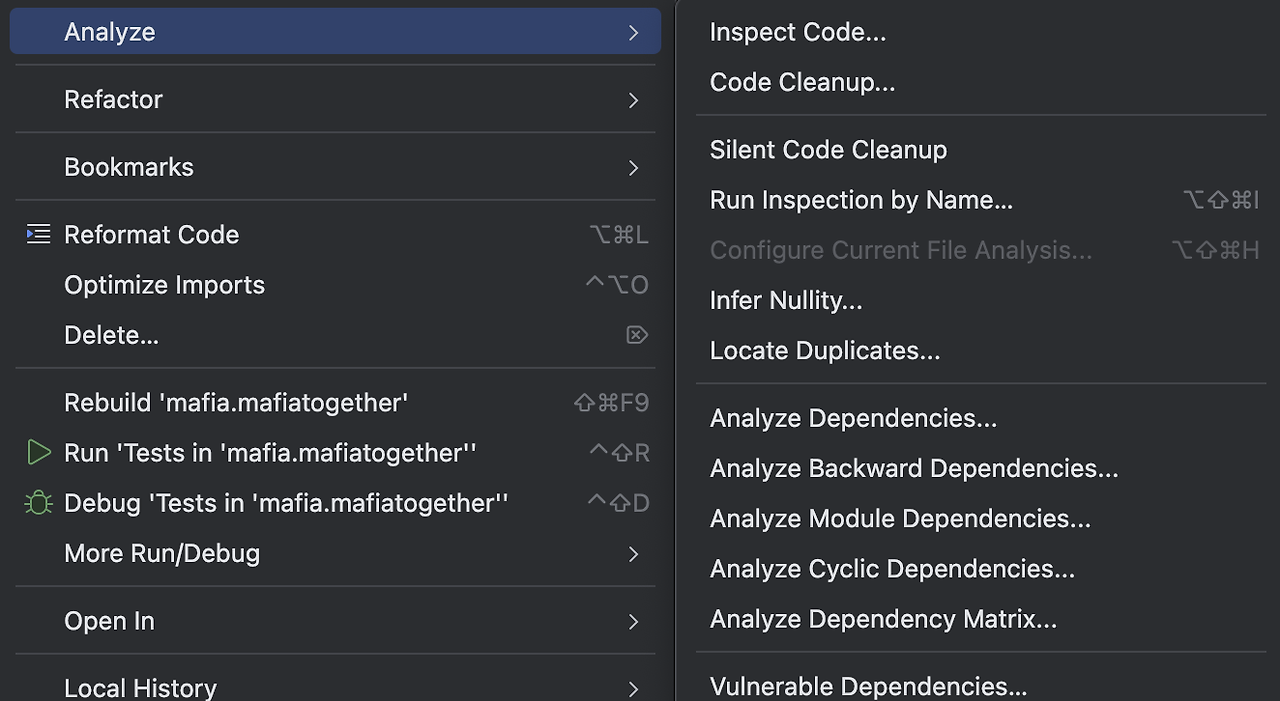Image resolution: width=1280 pixels, height=701 pixels.
Task: Click the Delete key icon
Action: [637, 335]
